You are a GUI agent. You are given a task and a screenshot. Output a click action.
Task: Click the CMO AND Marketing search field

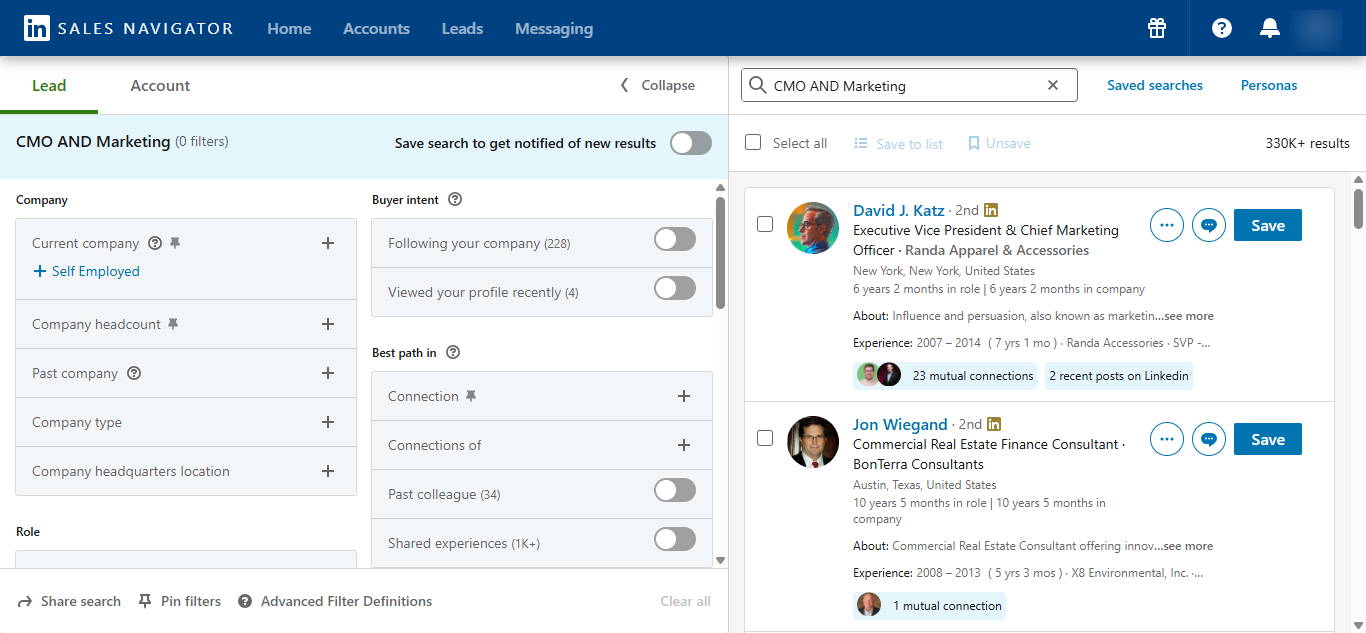tap(900, 85)
